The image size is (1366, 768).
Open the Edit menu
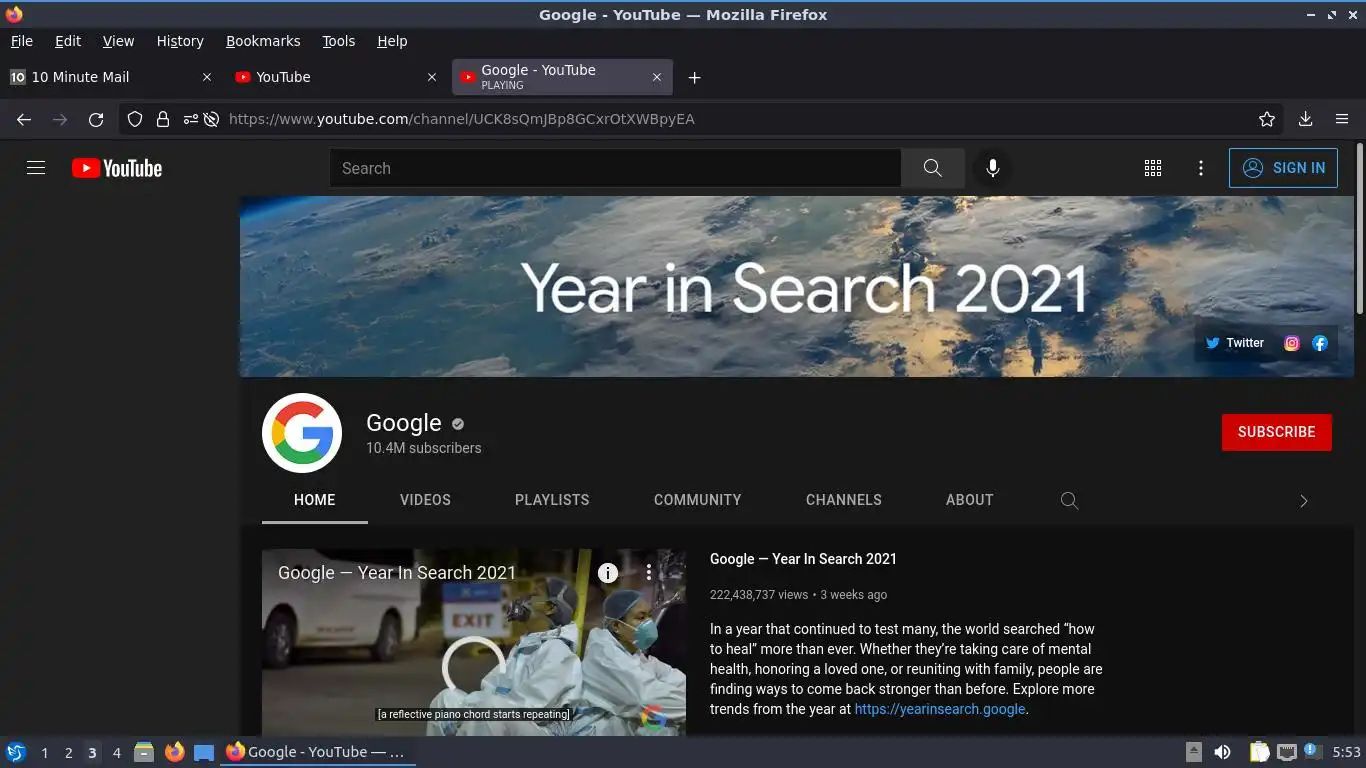point(68,41)
